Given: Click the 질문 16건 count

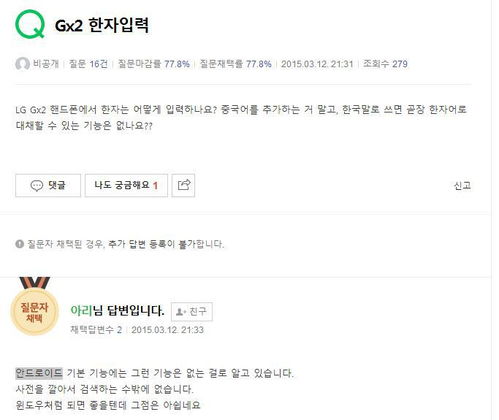Looking at the screenshot, I should coord(88,64).
